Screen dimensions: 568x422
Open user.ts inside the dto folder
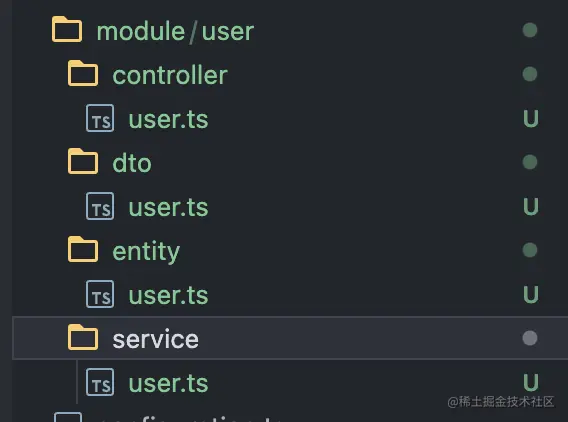point(168,208)
